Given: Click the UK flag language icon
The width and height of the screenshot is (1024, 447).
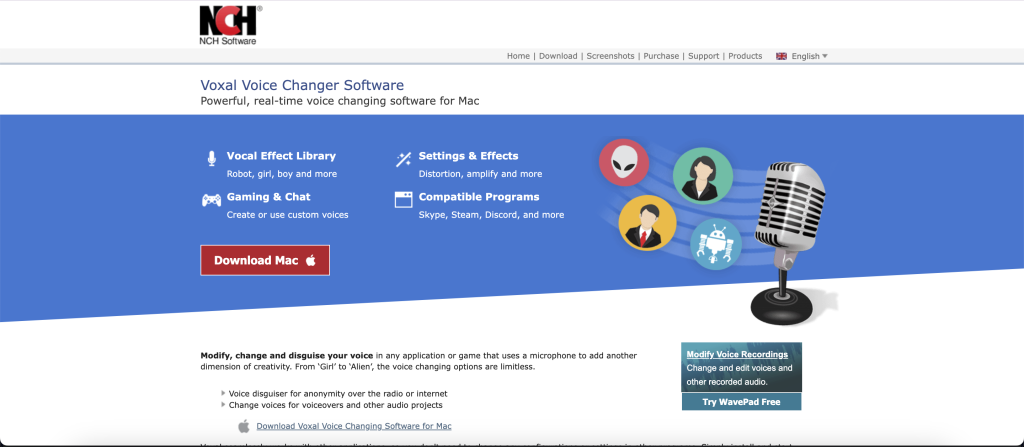Looking at the screenshot, I should [x=781, y=56].
